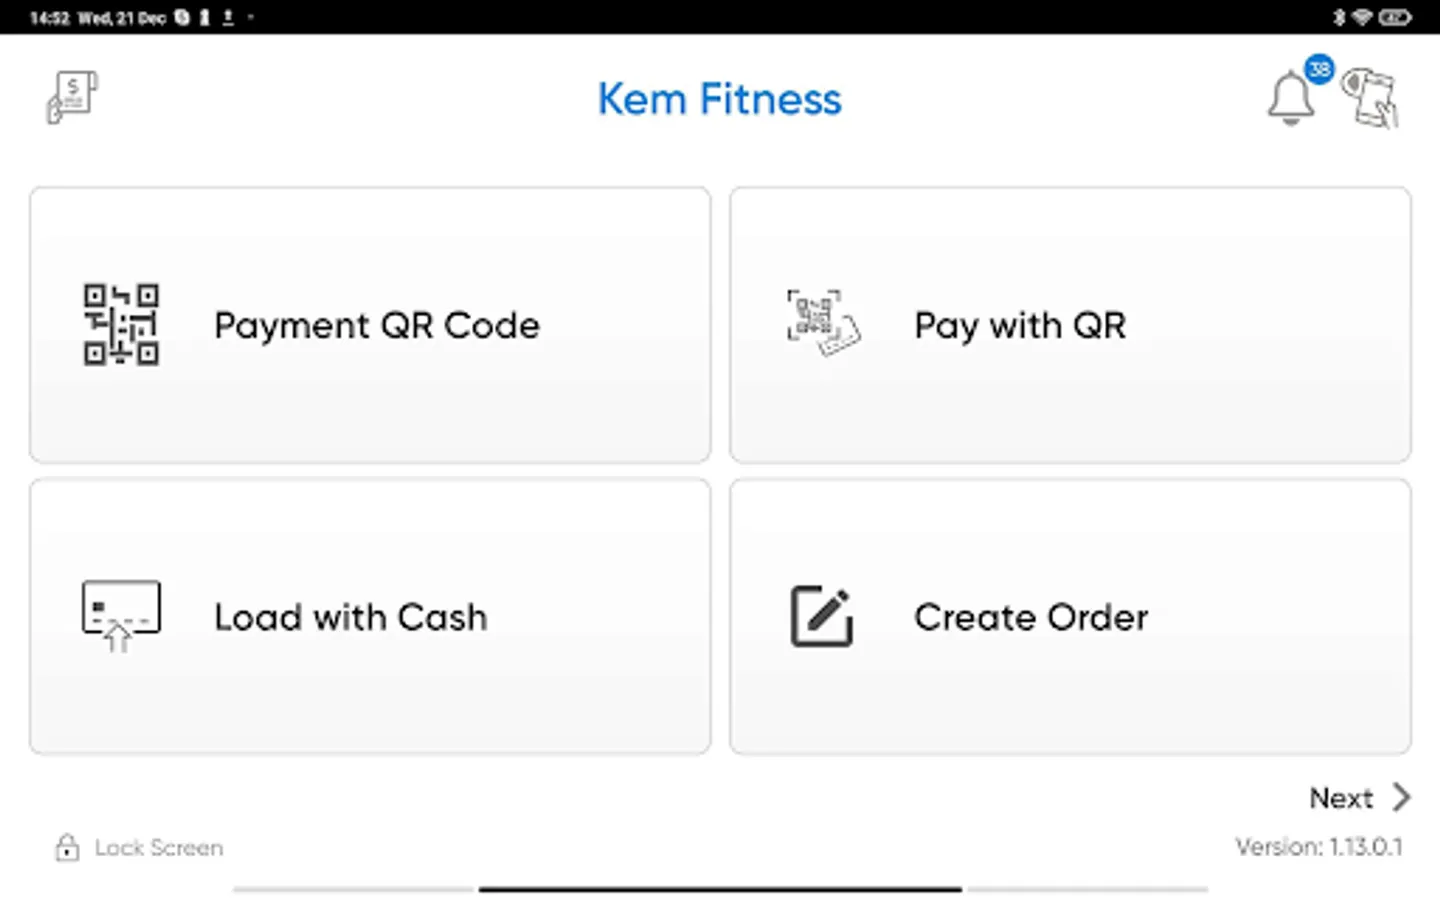Click the padlock icon beside Lock Screen
1440x900 pixels.
click(x=67, y=847)
